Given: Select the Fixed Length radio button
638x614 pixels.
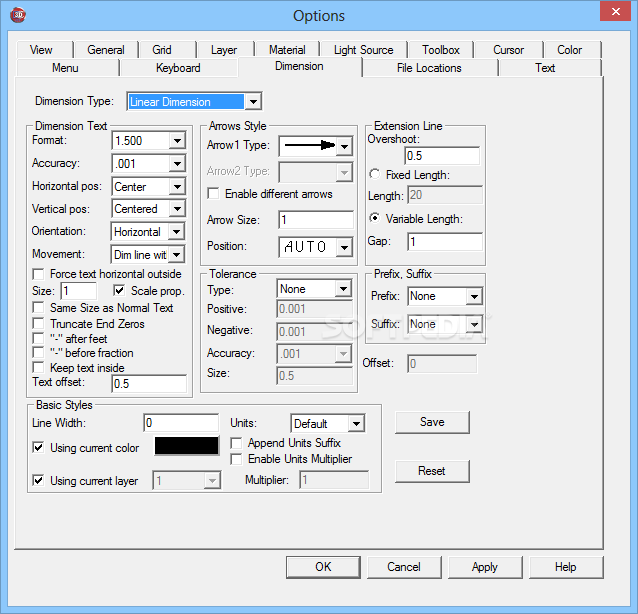Looking at the screenshot, I should pos(375,175).
